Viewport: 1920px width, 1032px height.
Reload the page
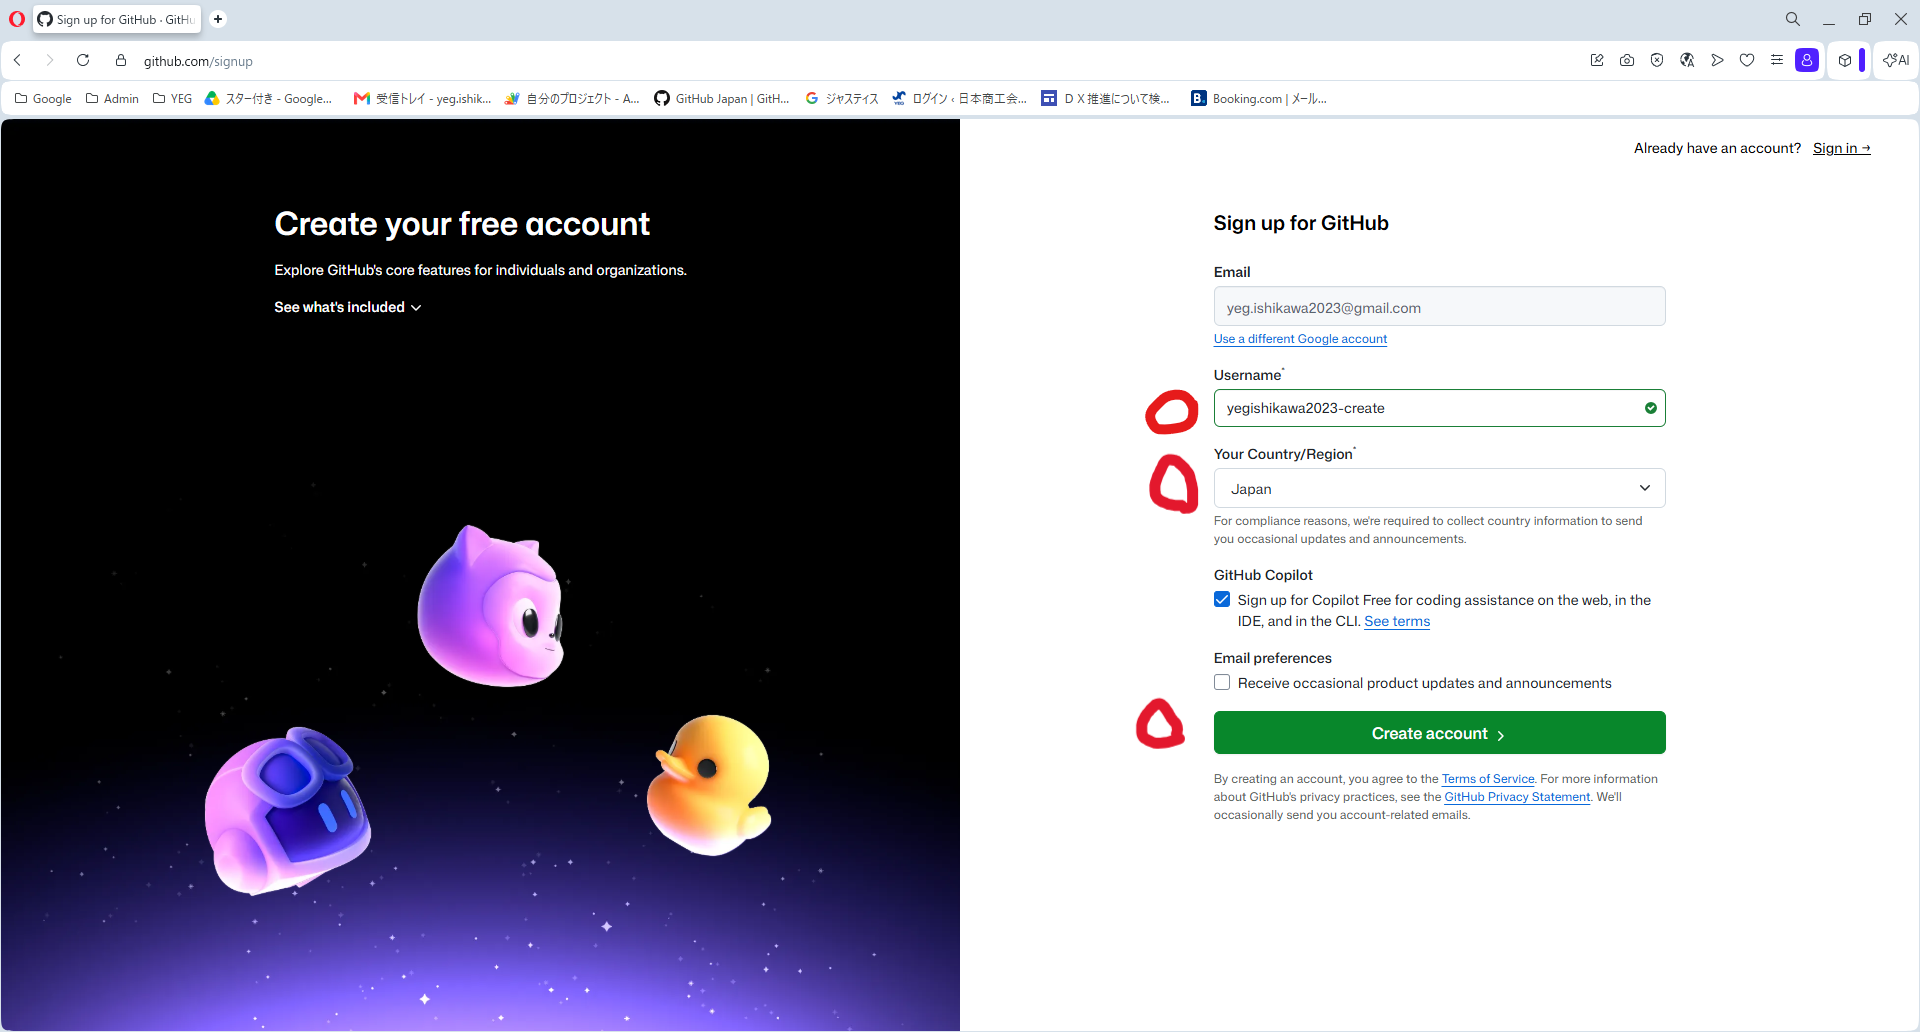tap(83, 61)
